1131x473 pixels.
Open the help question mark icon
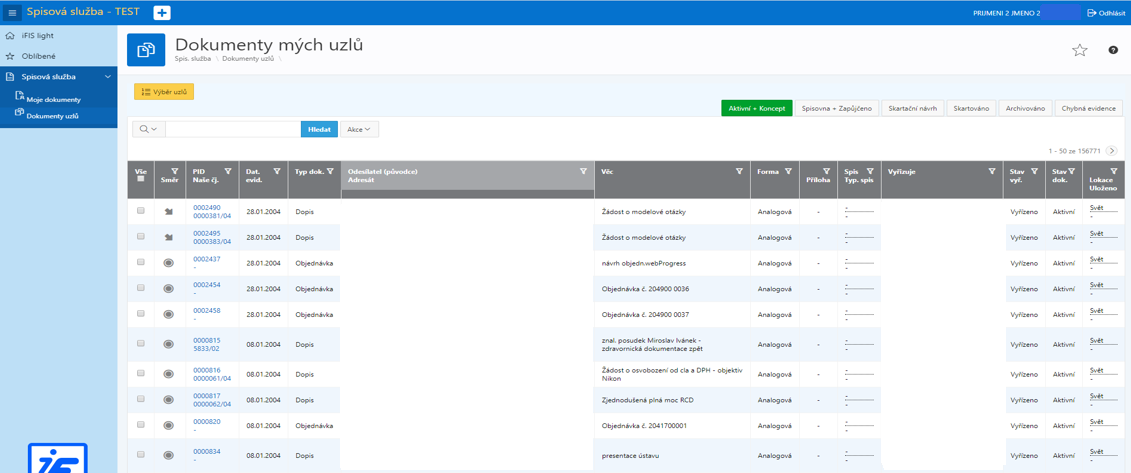point(1113,50)
